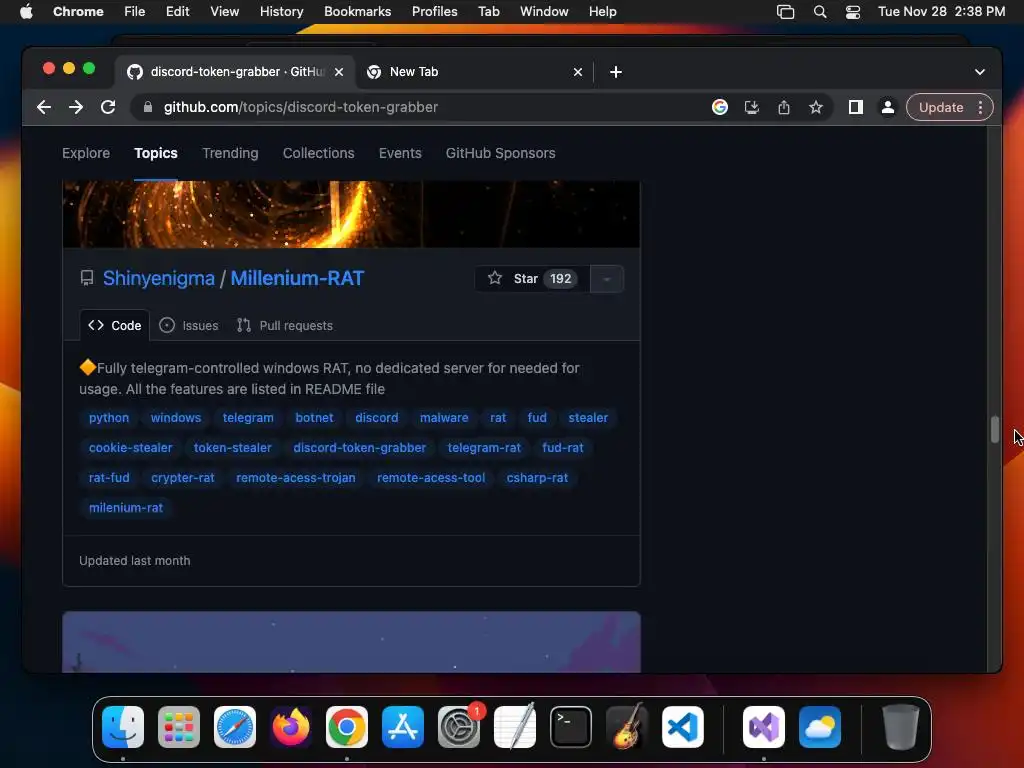Click the browser back arrow
The height and width of the screenshot is (768, 1024).
pos(44,107)
